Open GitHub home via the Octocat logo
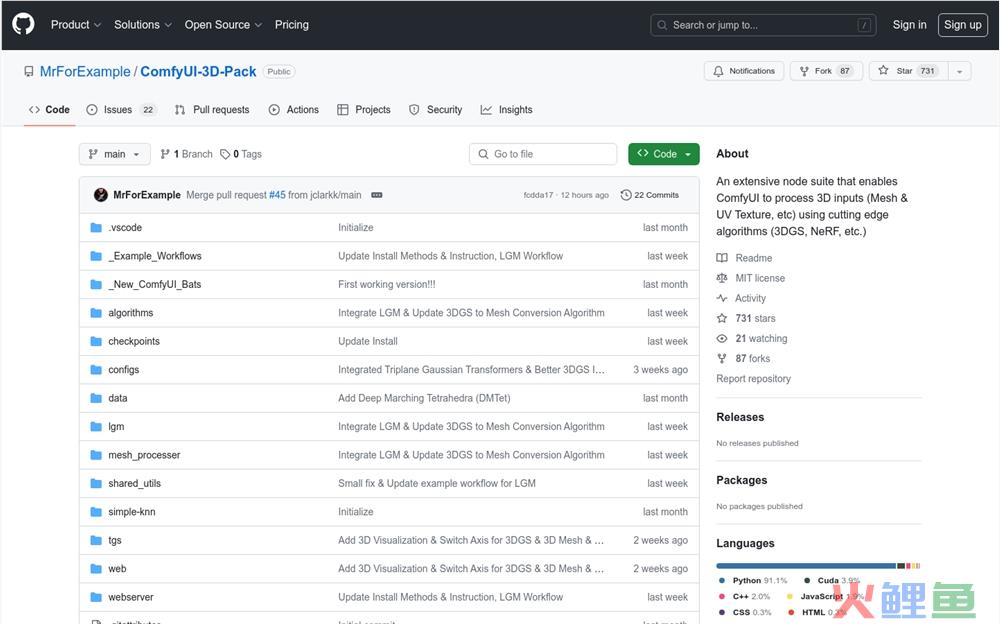 24,24
